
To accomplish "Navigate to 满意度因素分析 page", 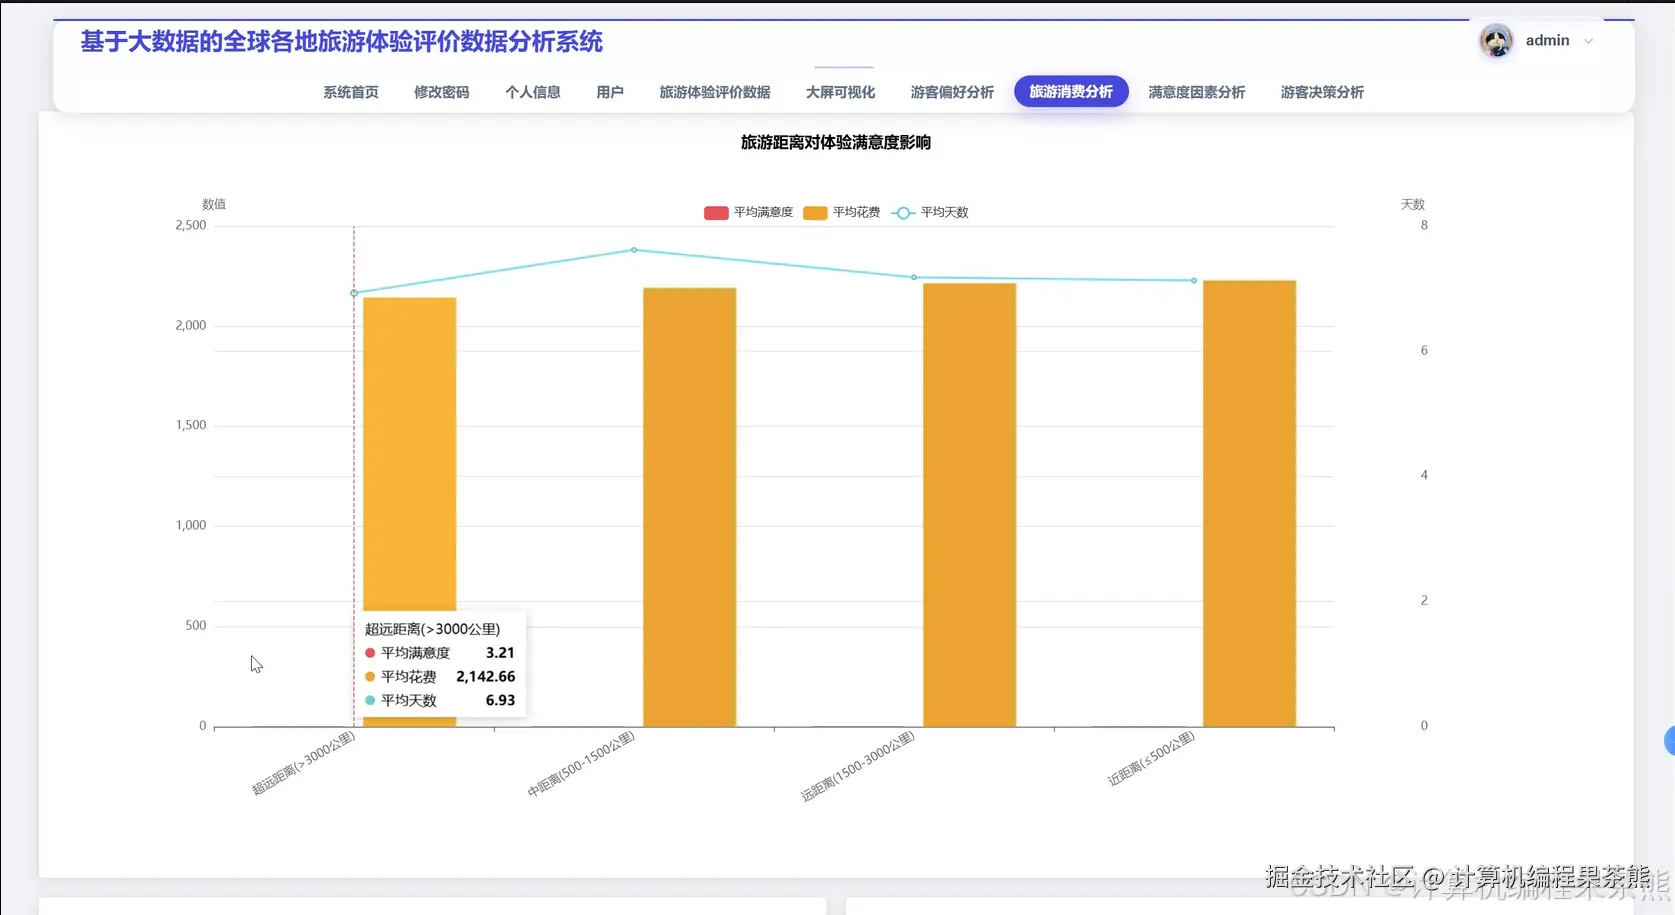I will pos(1196,92).
